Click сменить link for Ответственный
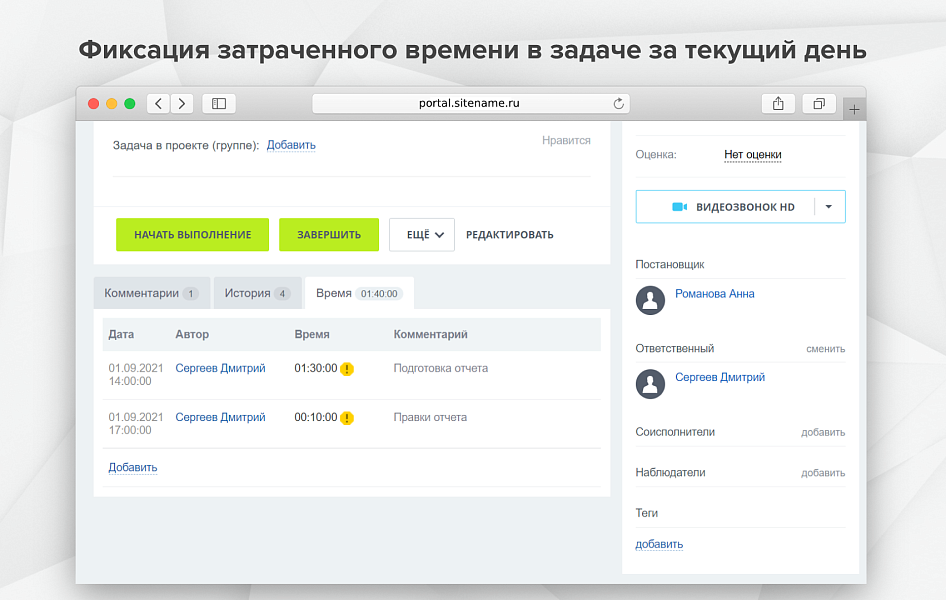The width and height of the screenshot is (946, 600). pyautogui.click(x=825, y=349)
